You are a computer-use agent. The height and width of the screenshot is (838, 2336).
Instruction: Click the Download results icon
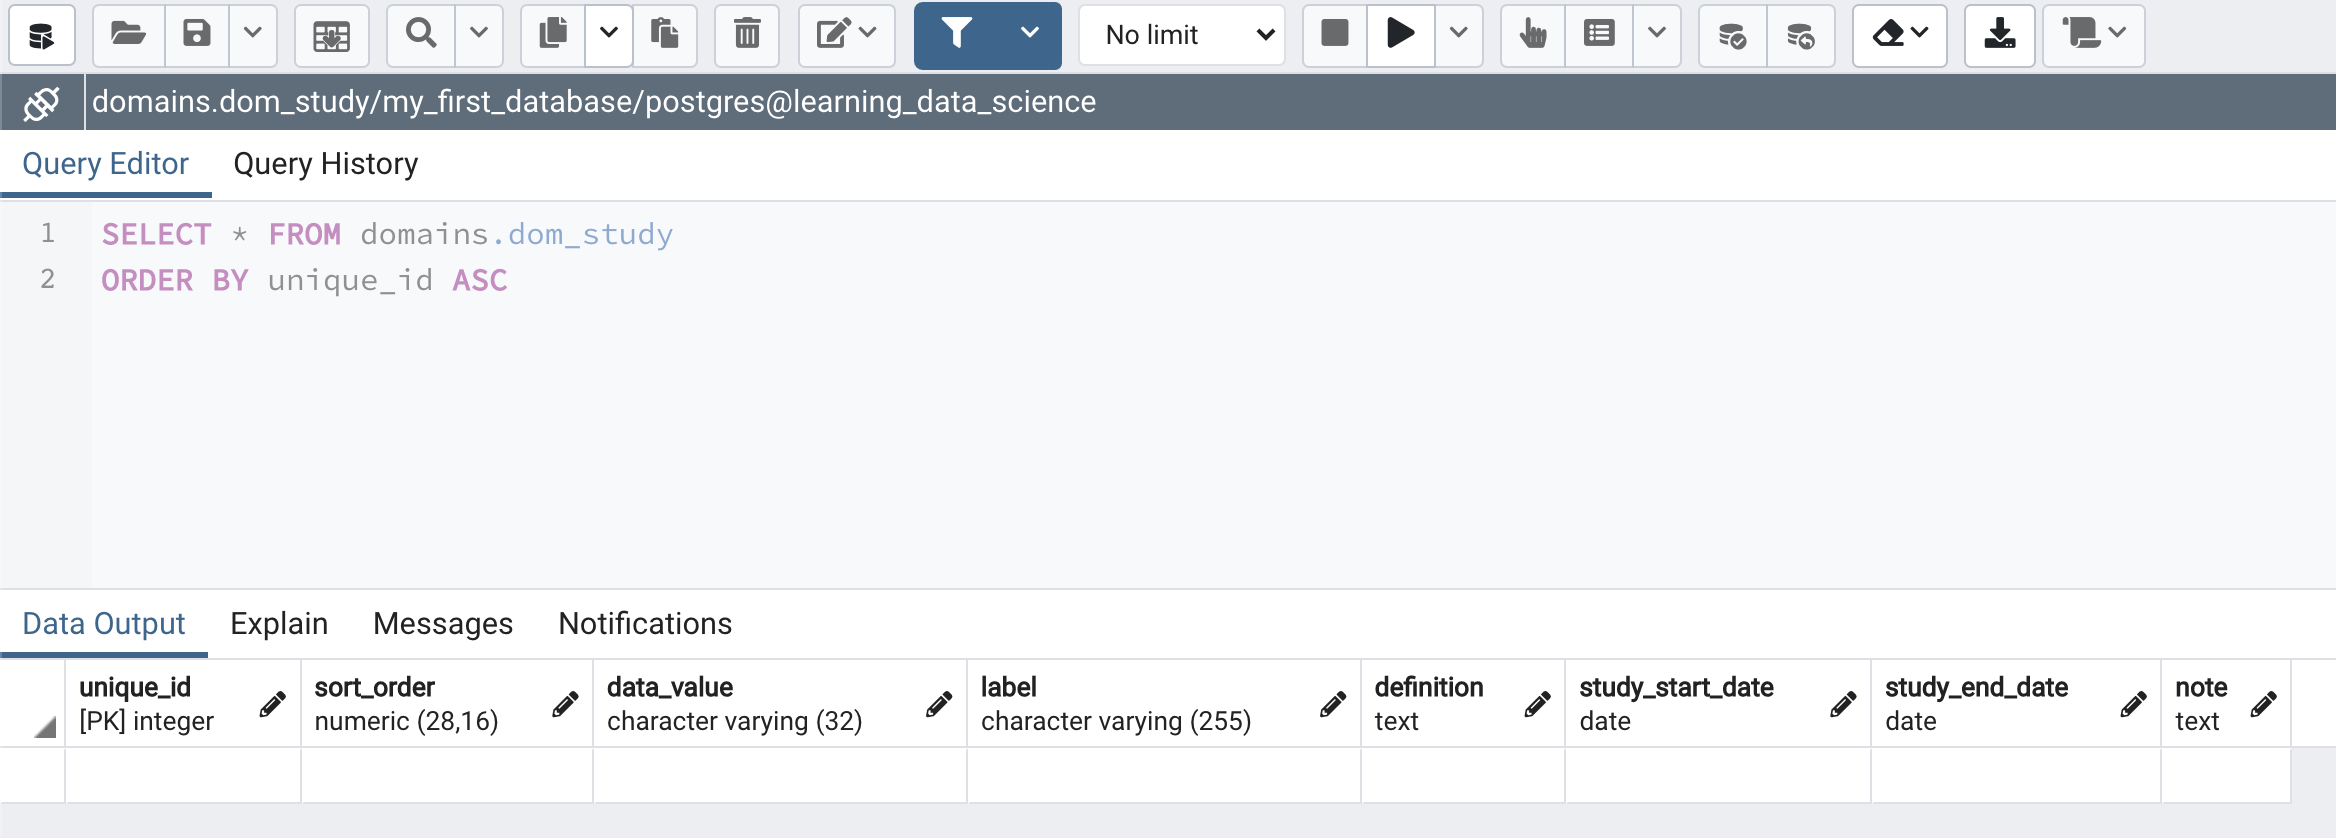[1999, 35]
